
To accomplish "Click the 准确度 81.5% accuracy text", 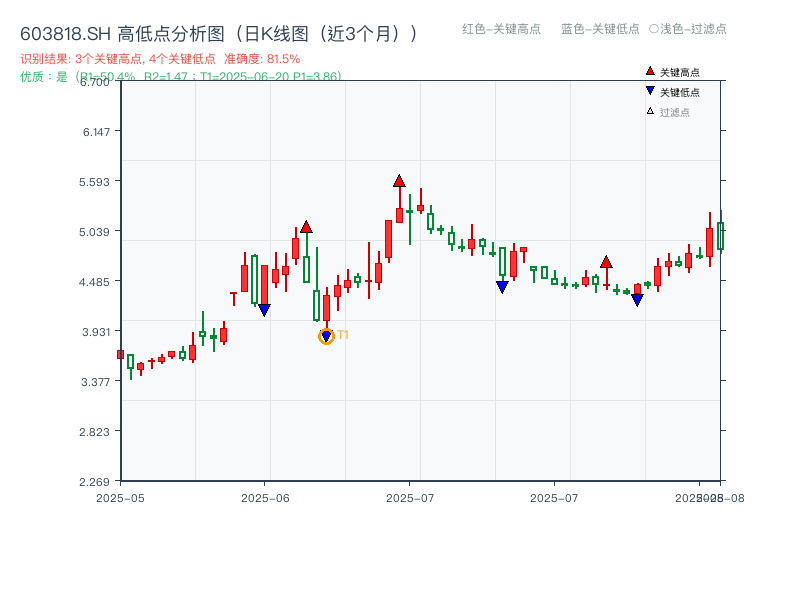I will pyautogui.click(x=260, y=59).
